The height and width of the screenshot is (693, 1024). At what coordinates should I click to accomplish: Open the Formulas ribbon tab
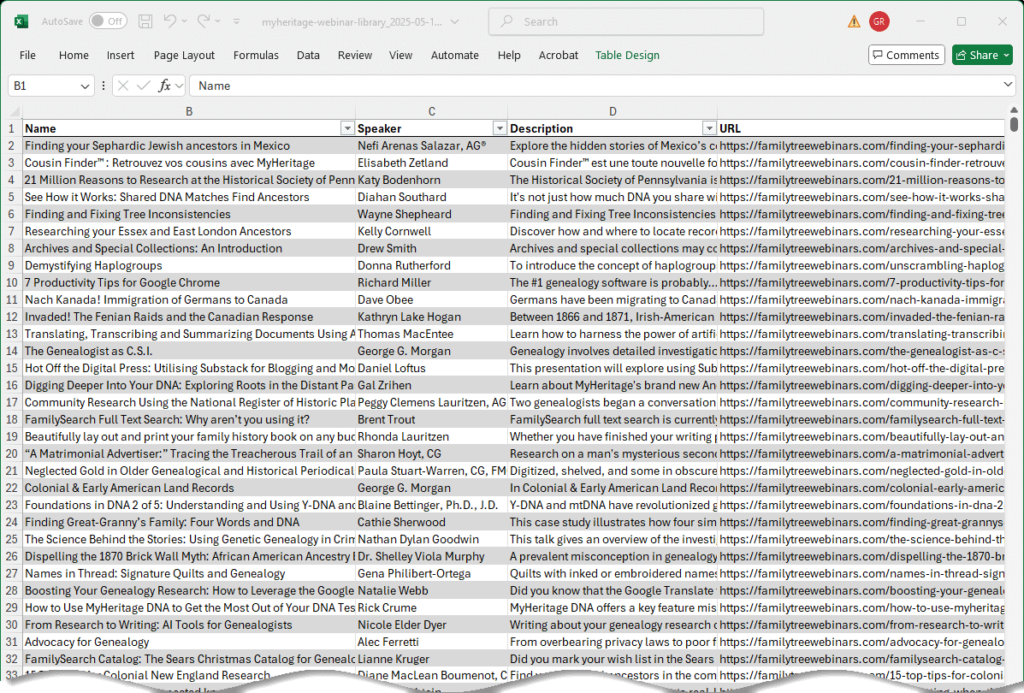(x=256, y=55)
